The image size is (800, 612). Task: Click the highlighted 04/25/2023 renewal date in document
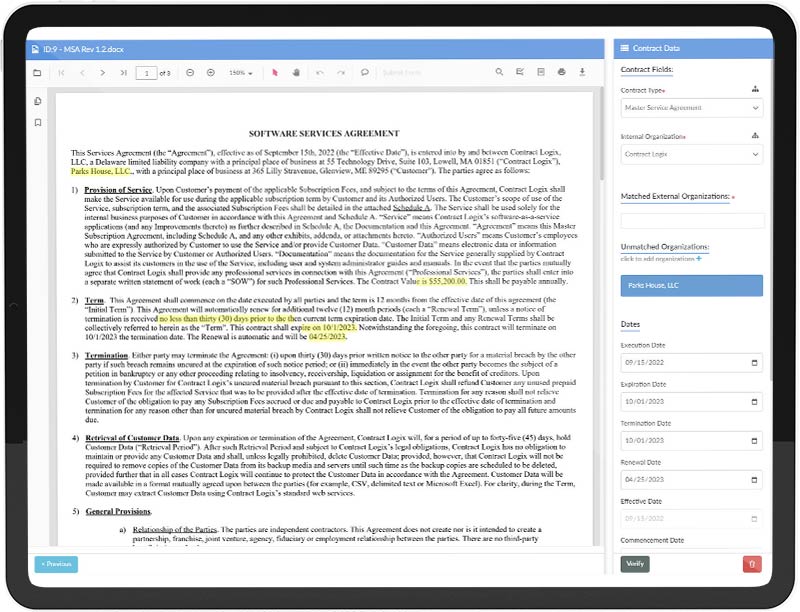pos(327,337)
